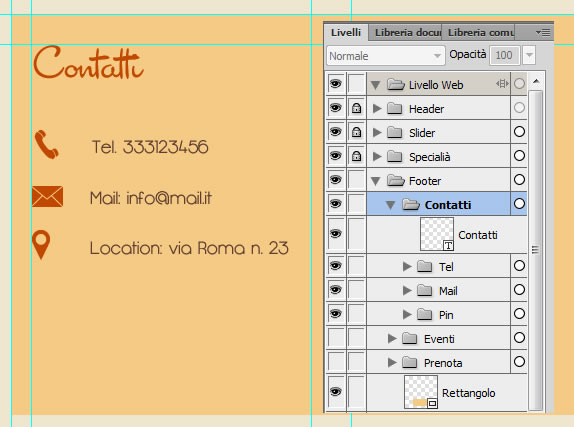
Task: Click the Contatti text layer thumbnail
Action: [x=437, y=234]
